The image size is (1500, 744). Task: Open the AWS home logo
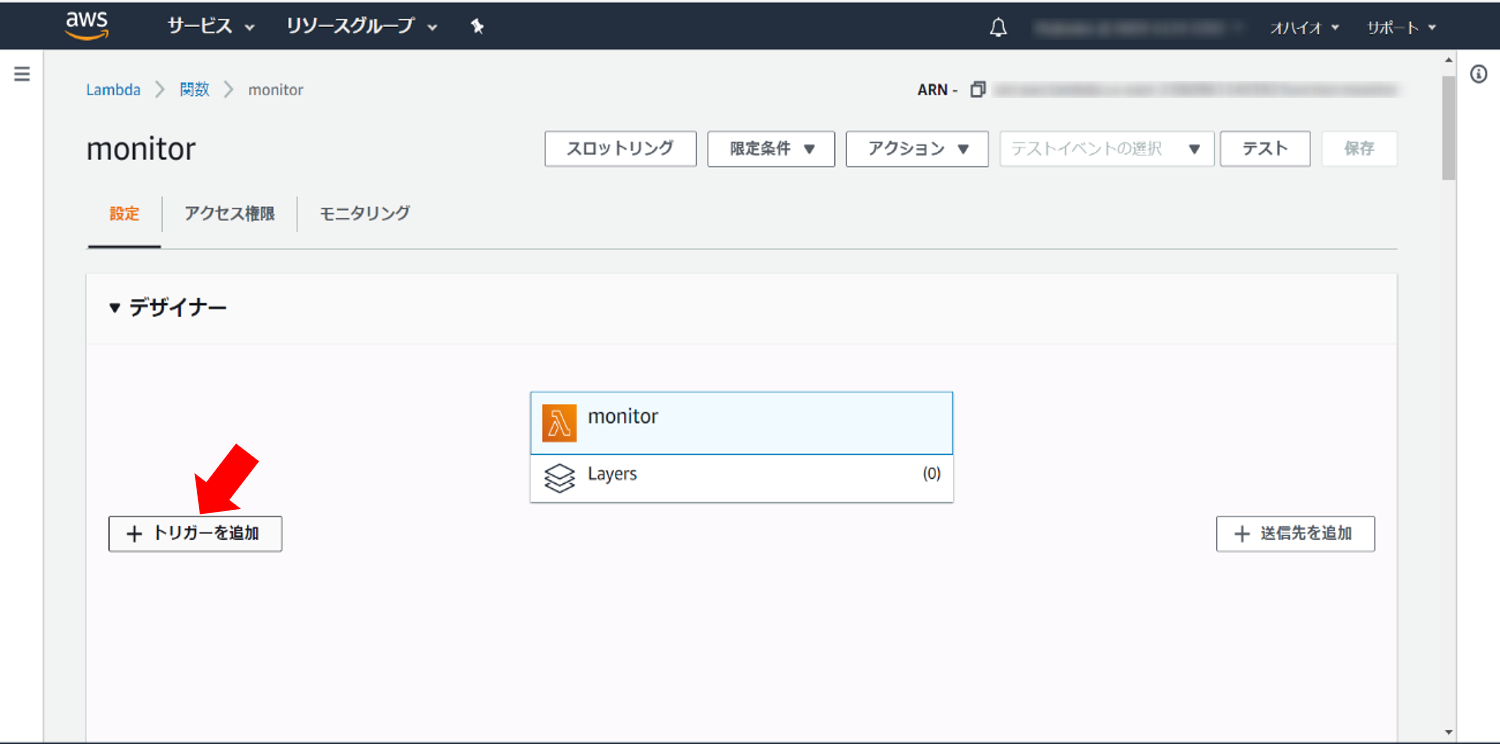87,26
